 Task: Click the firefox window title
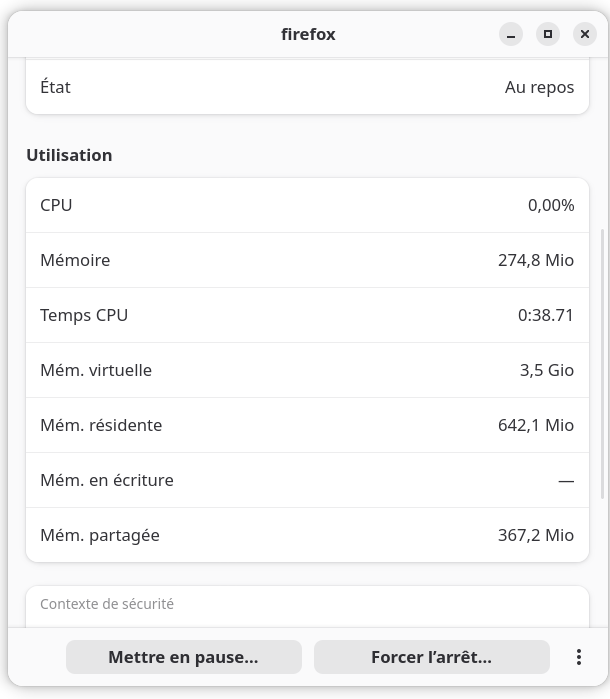tap(308, 34)
